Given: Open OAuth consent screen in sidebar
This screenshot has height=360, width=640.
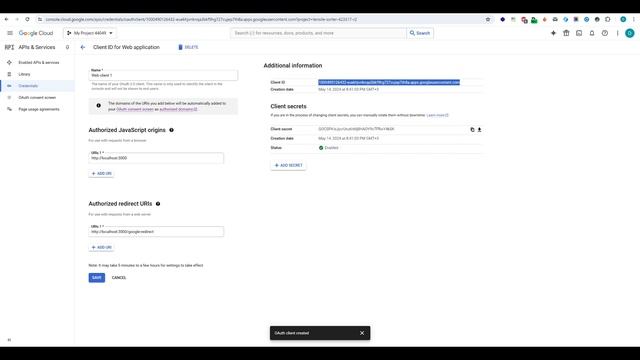Looking at the screenshot, I should coord(37,98).
